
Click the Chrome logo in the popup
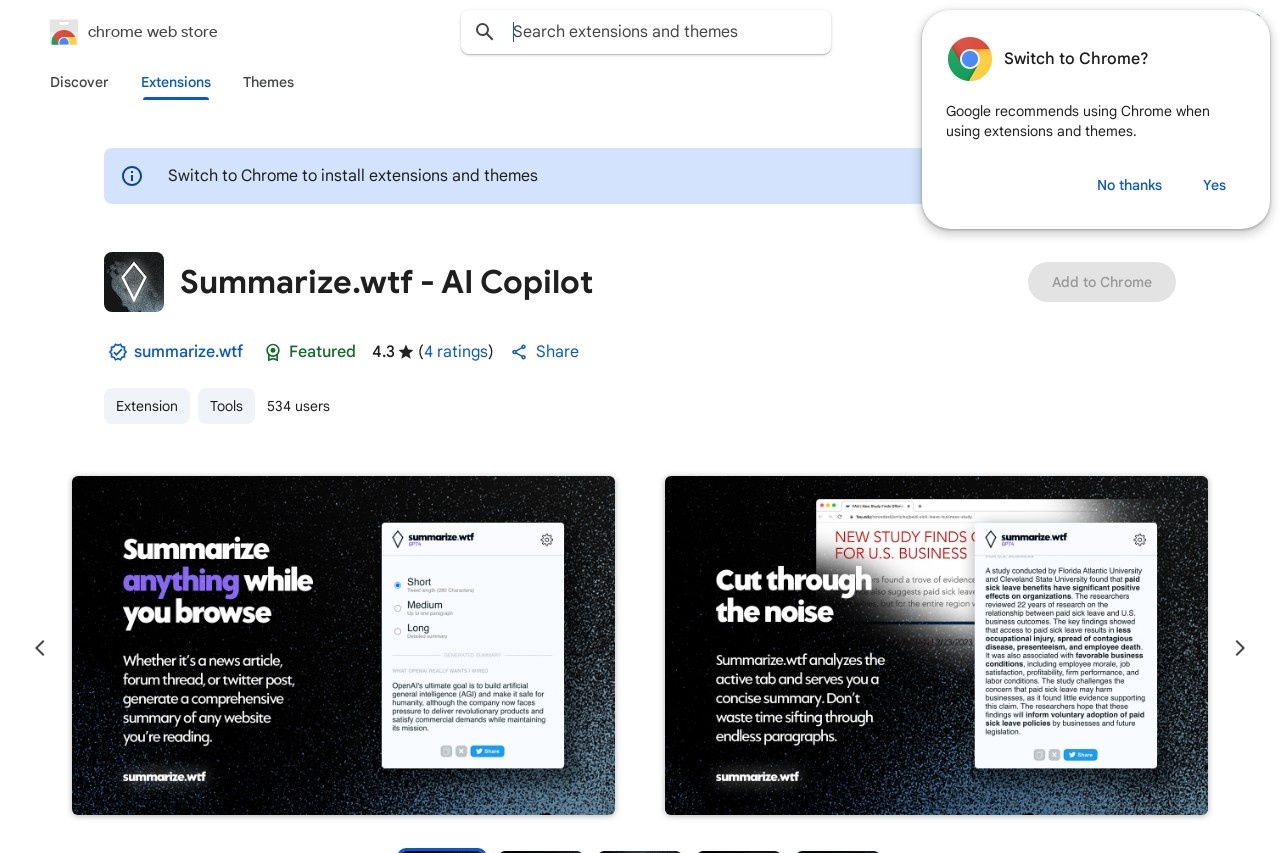[970, 59]
